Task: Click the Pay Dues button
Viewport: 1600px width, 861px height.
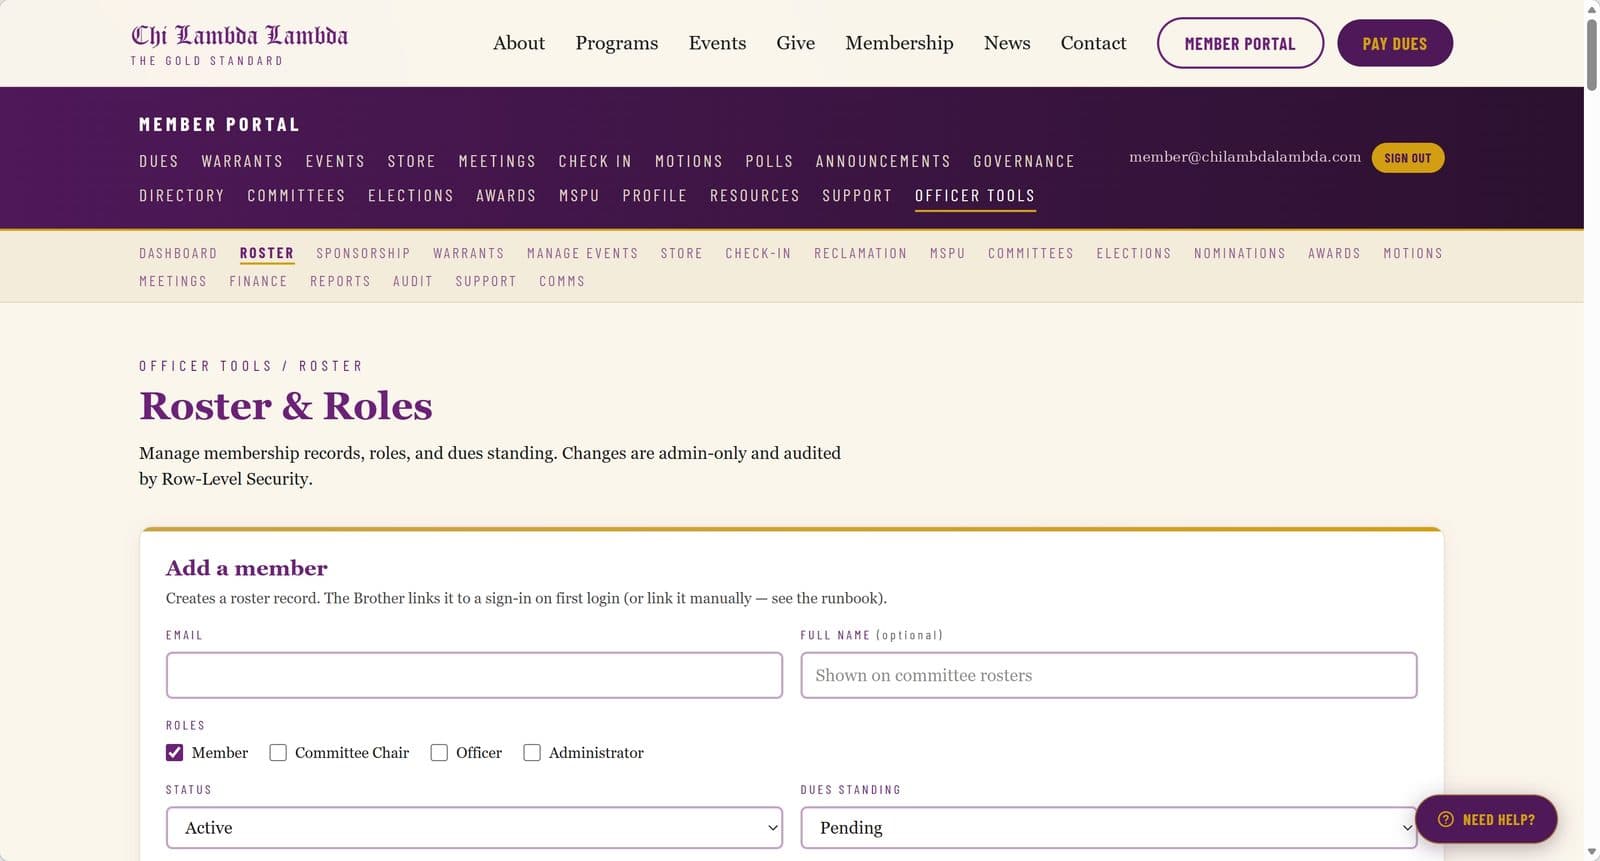Action: pyautogui.click(x=1395, y=43)
